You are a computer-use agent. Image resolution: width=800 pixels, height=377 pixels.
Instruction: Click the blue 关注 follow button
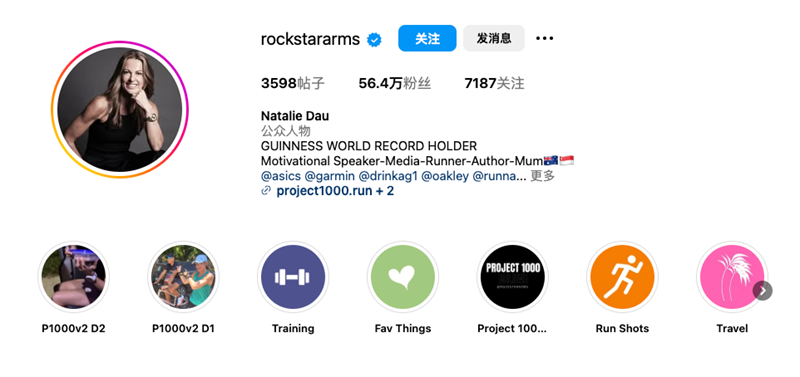(427, 38)
